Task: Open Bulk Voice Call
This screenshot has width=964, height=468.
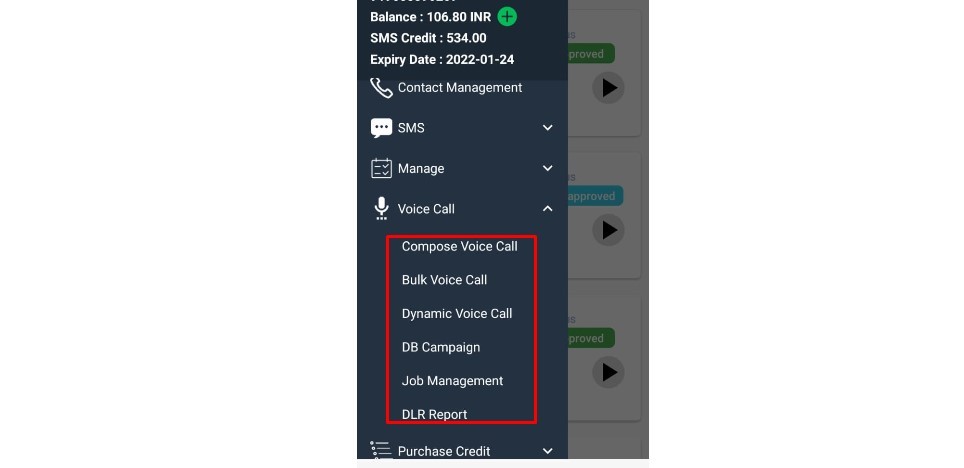Action: click(444, 280)
